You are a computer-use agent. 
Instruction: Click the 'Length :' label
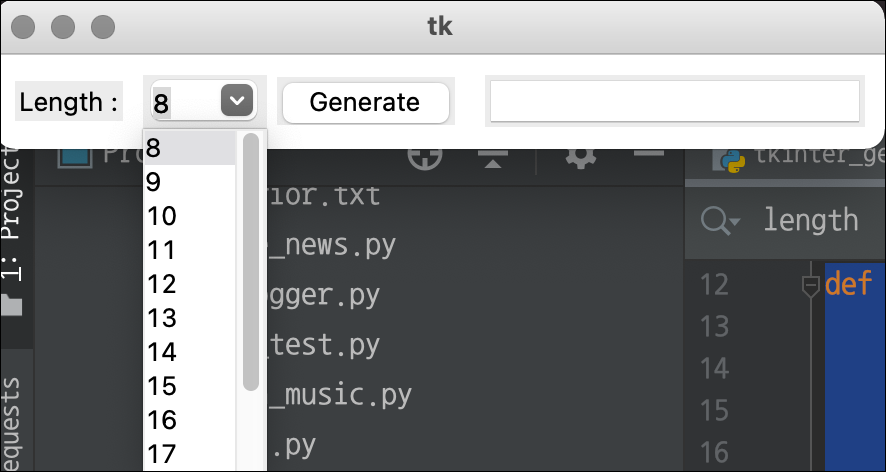(68, 102)
